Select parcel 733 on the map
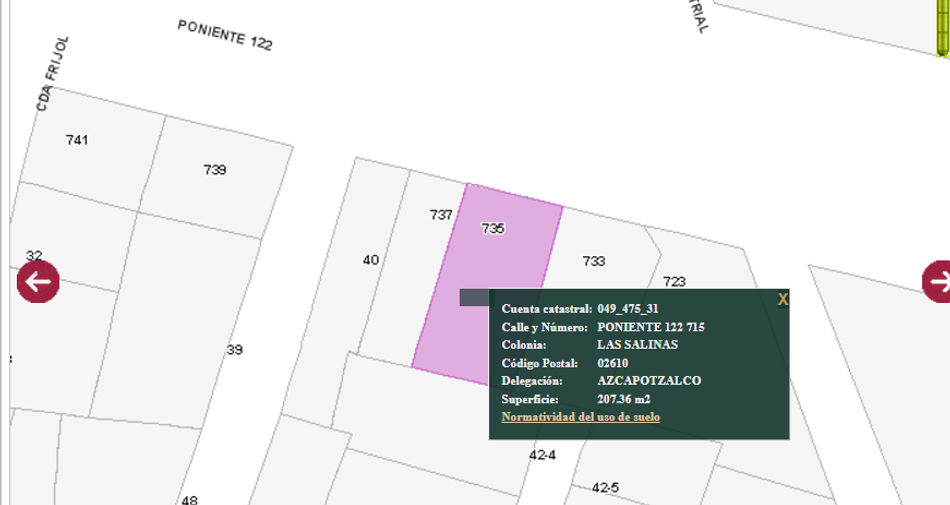Viewport: 950px width, 505px height. (594, 261)
